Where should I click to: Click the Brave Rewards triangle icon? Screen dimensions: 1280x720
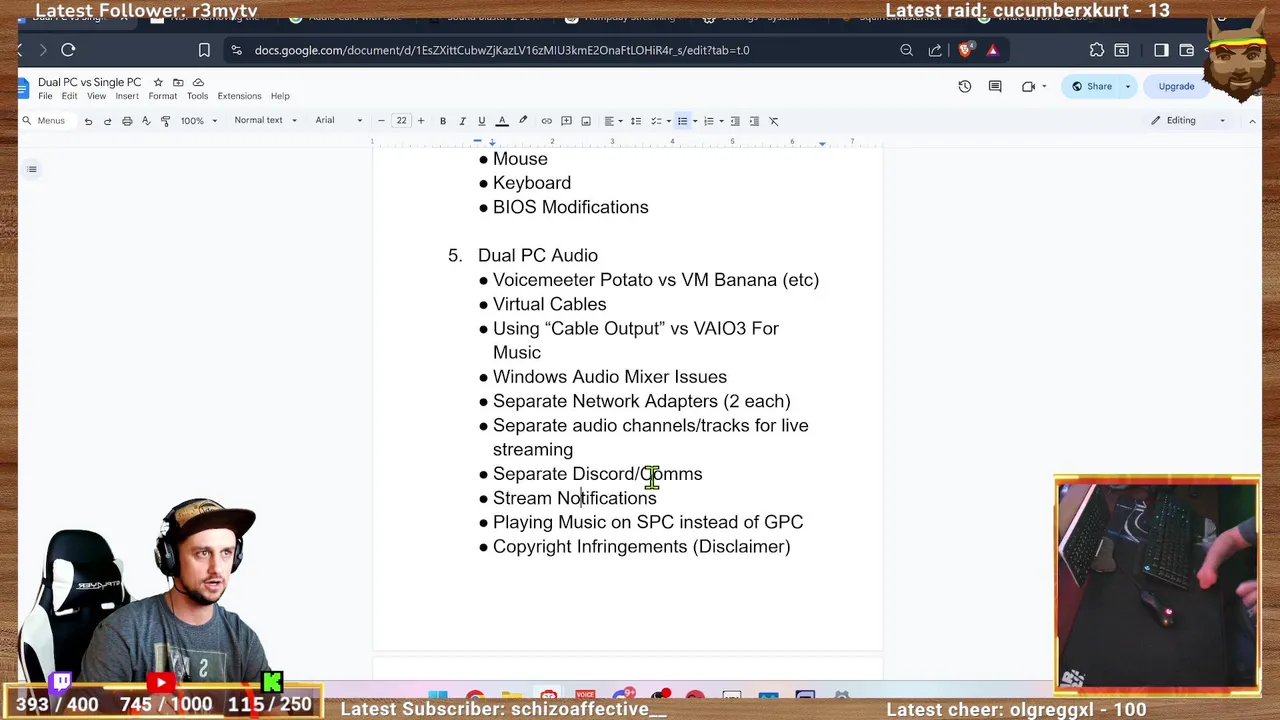coord(992,50)
